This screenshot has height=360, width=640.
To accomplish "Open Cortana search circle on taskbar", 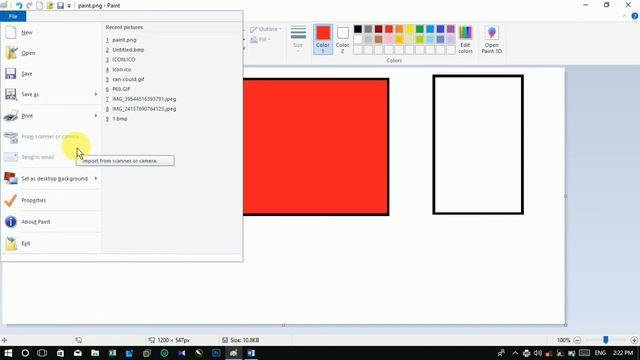I will pos(25,353).
